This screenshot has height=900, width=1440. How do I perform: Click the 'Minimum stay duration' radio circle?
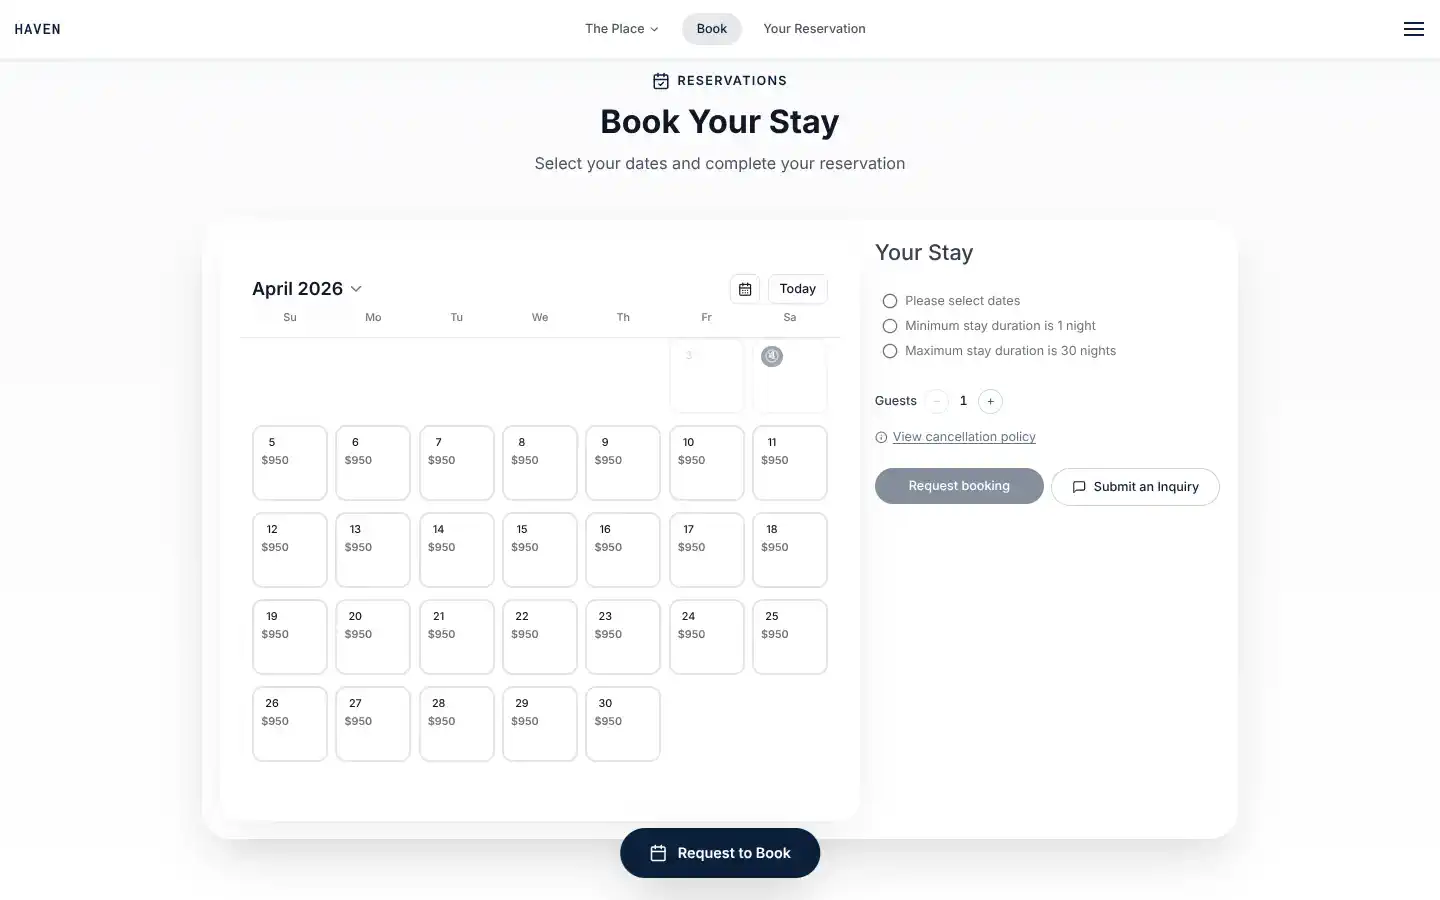click(x=890, y=326)
